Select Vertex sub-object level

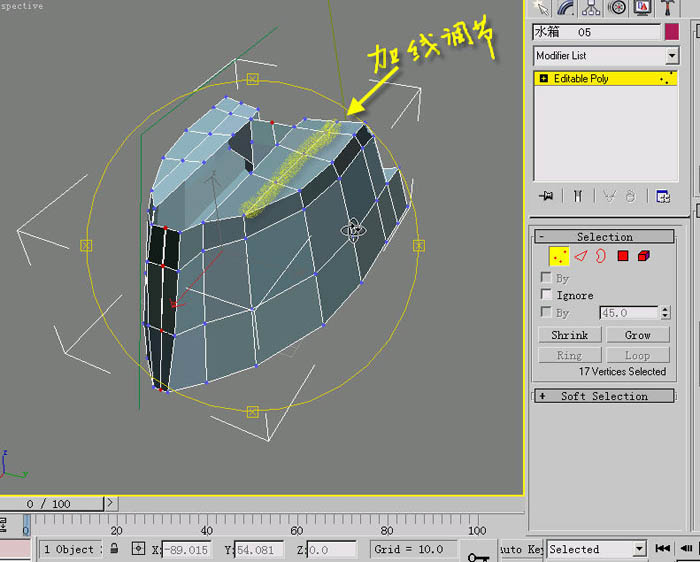click(559, 256)
